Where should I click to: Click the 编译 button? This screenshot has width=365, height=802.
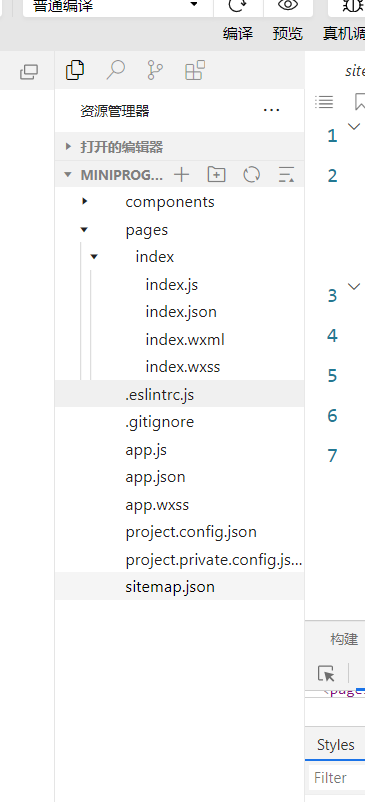(x=238, y=34)
